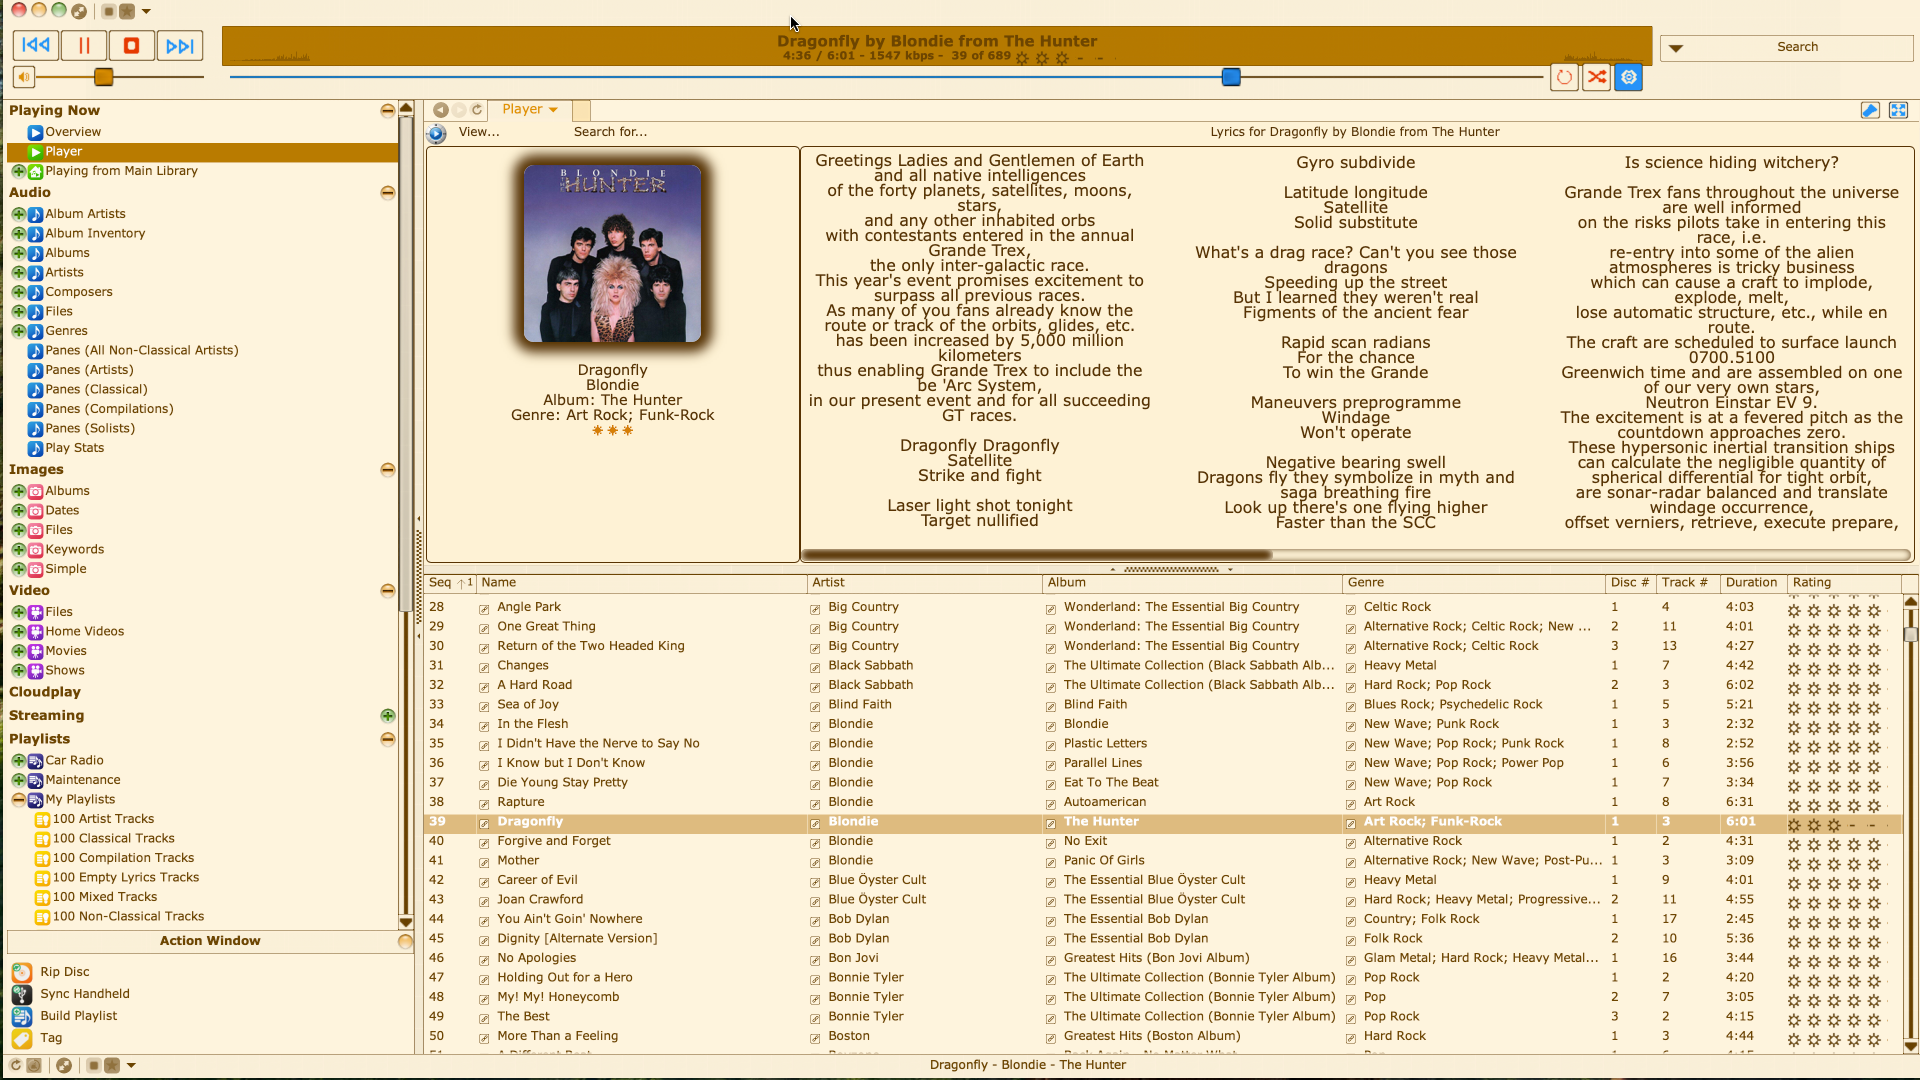Open the Sync Handheld action
The width and height of the screenshot is (1920, 1080).
click(85, 994)
